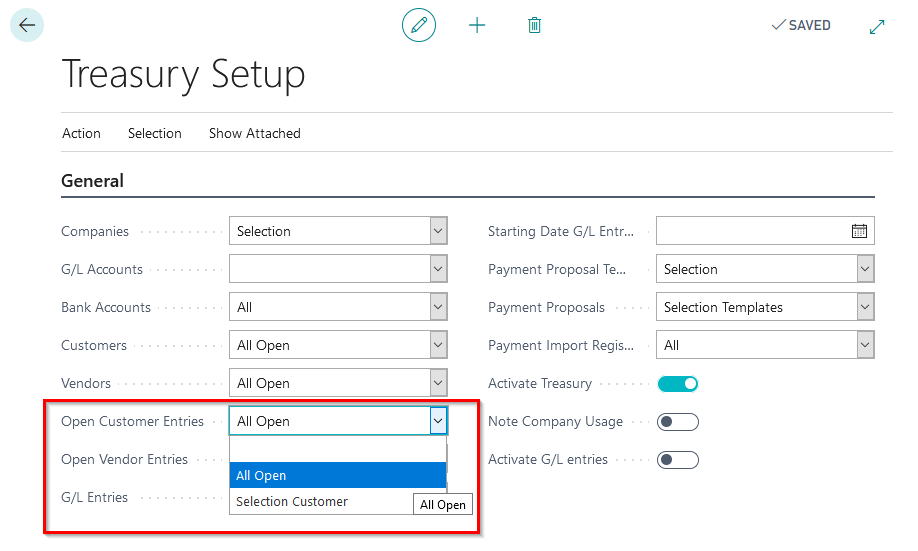The height and width of the screenshot is (551, 918).
Task: Turn off the Activate Treasury switch
Action: tap(678, 383)
